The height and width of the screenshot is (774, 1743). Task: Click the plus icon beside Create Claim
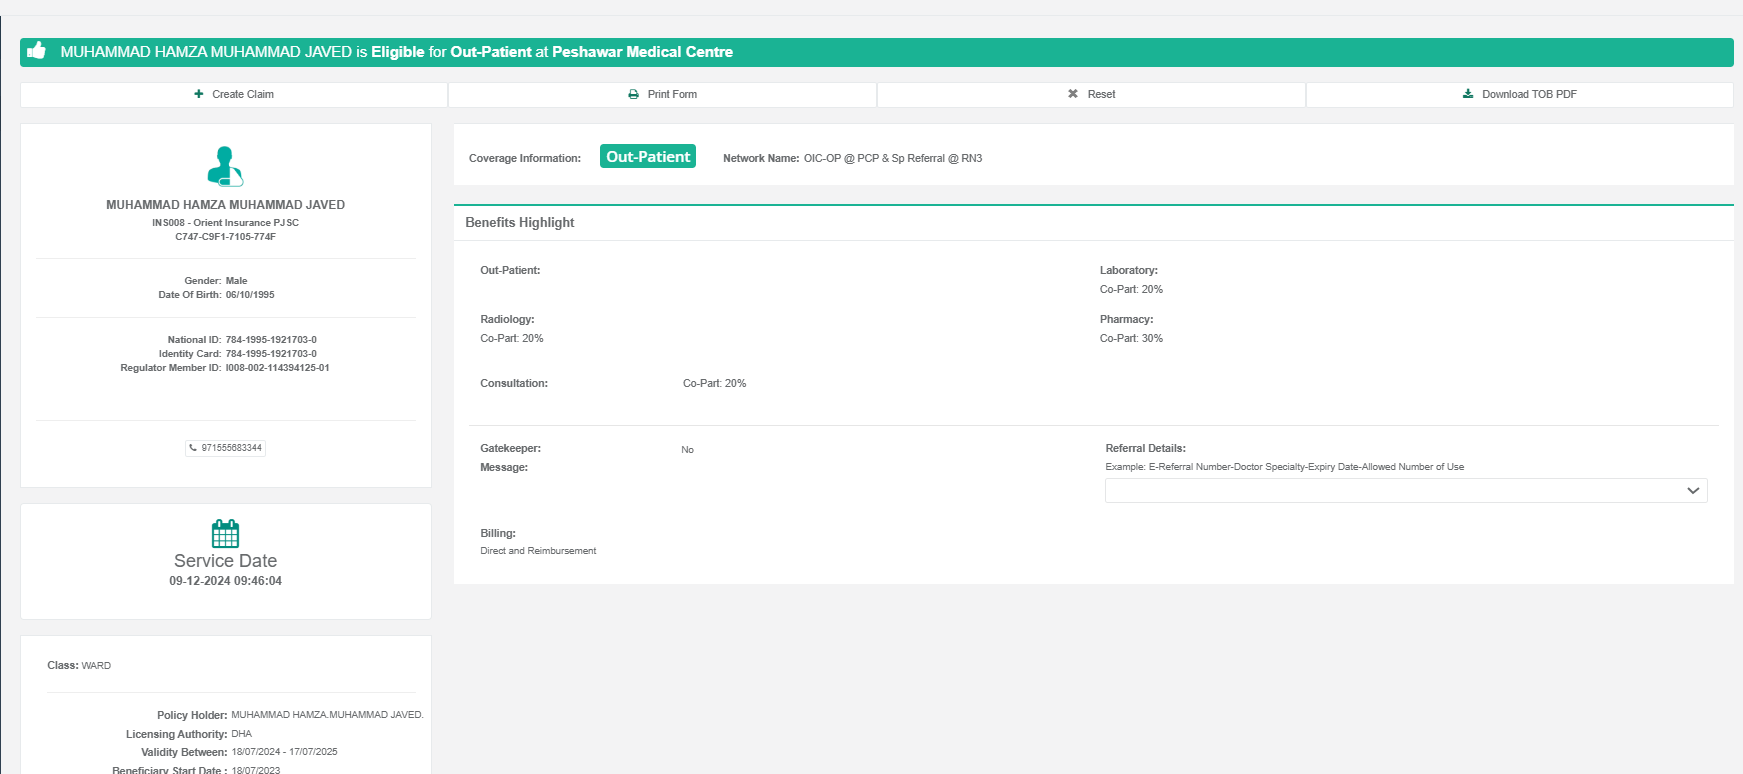(x=199, y=94)
